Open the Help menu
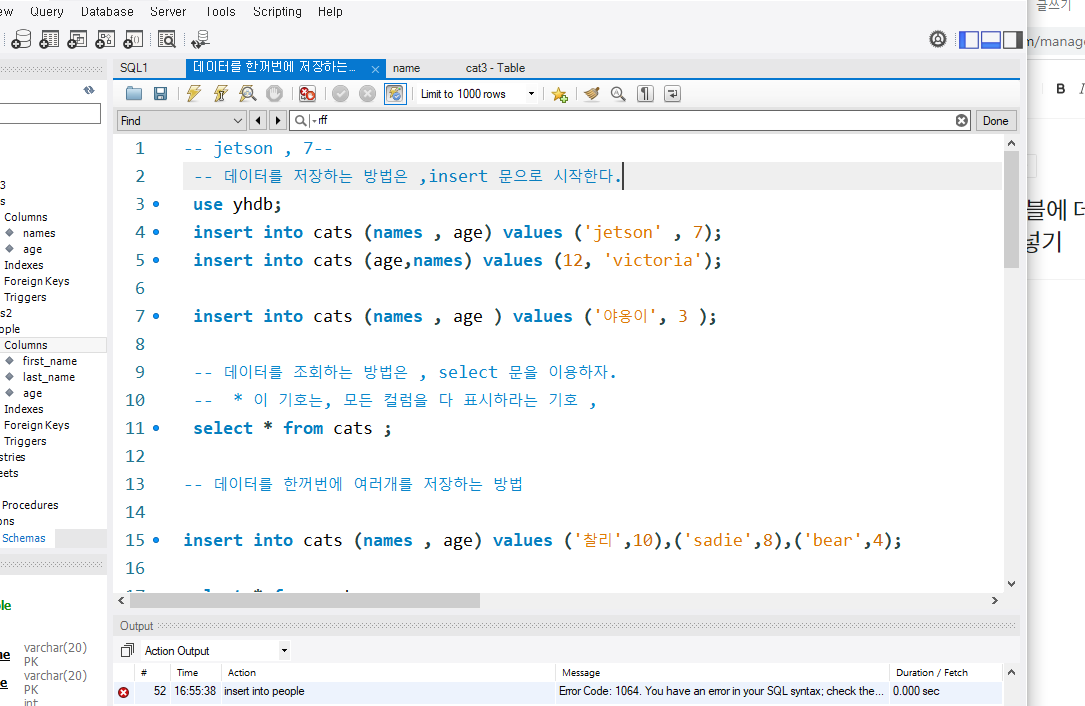This screenshot has width=1085, height=706. 330,12
